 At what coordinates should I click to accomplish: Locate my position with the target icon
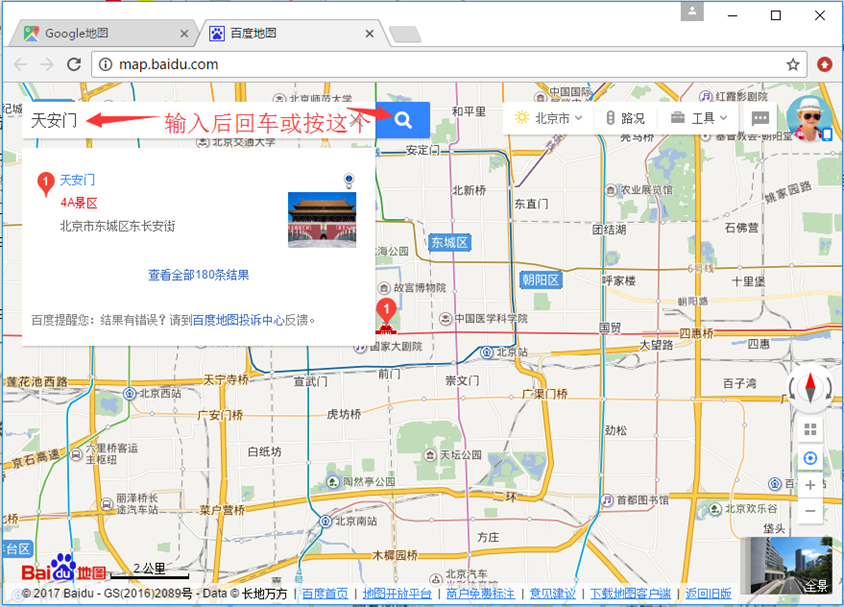810,458
